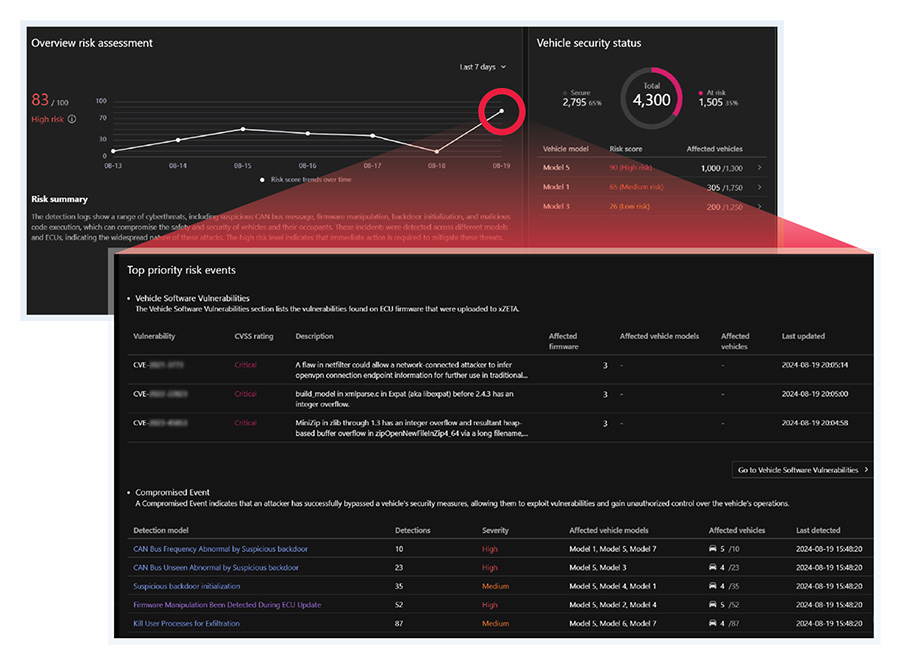
Task: Open Kill User Processes for Exfiltration
Action: [197, 623]
